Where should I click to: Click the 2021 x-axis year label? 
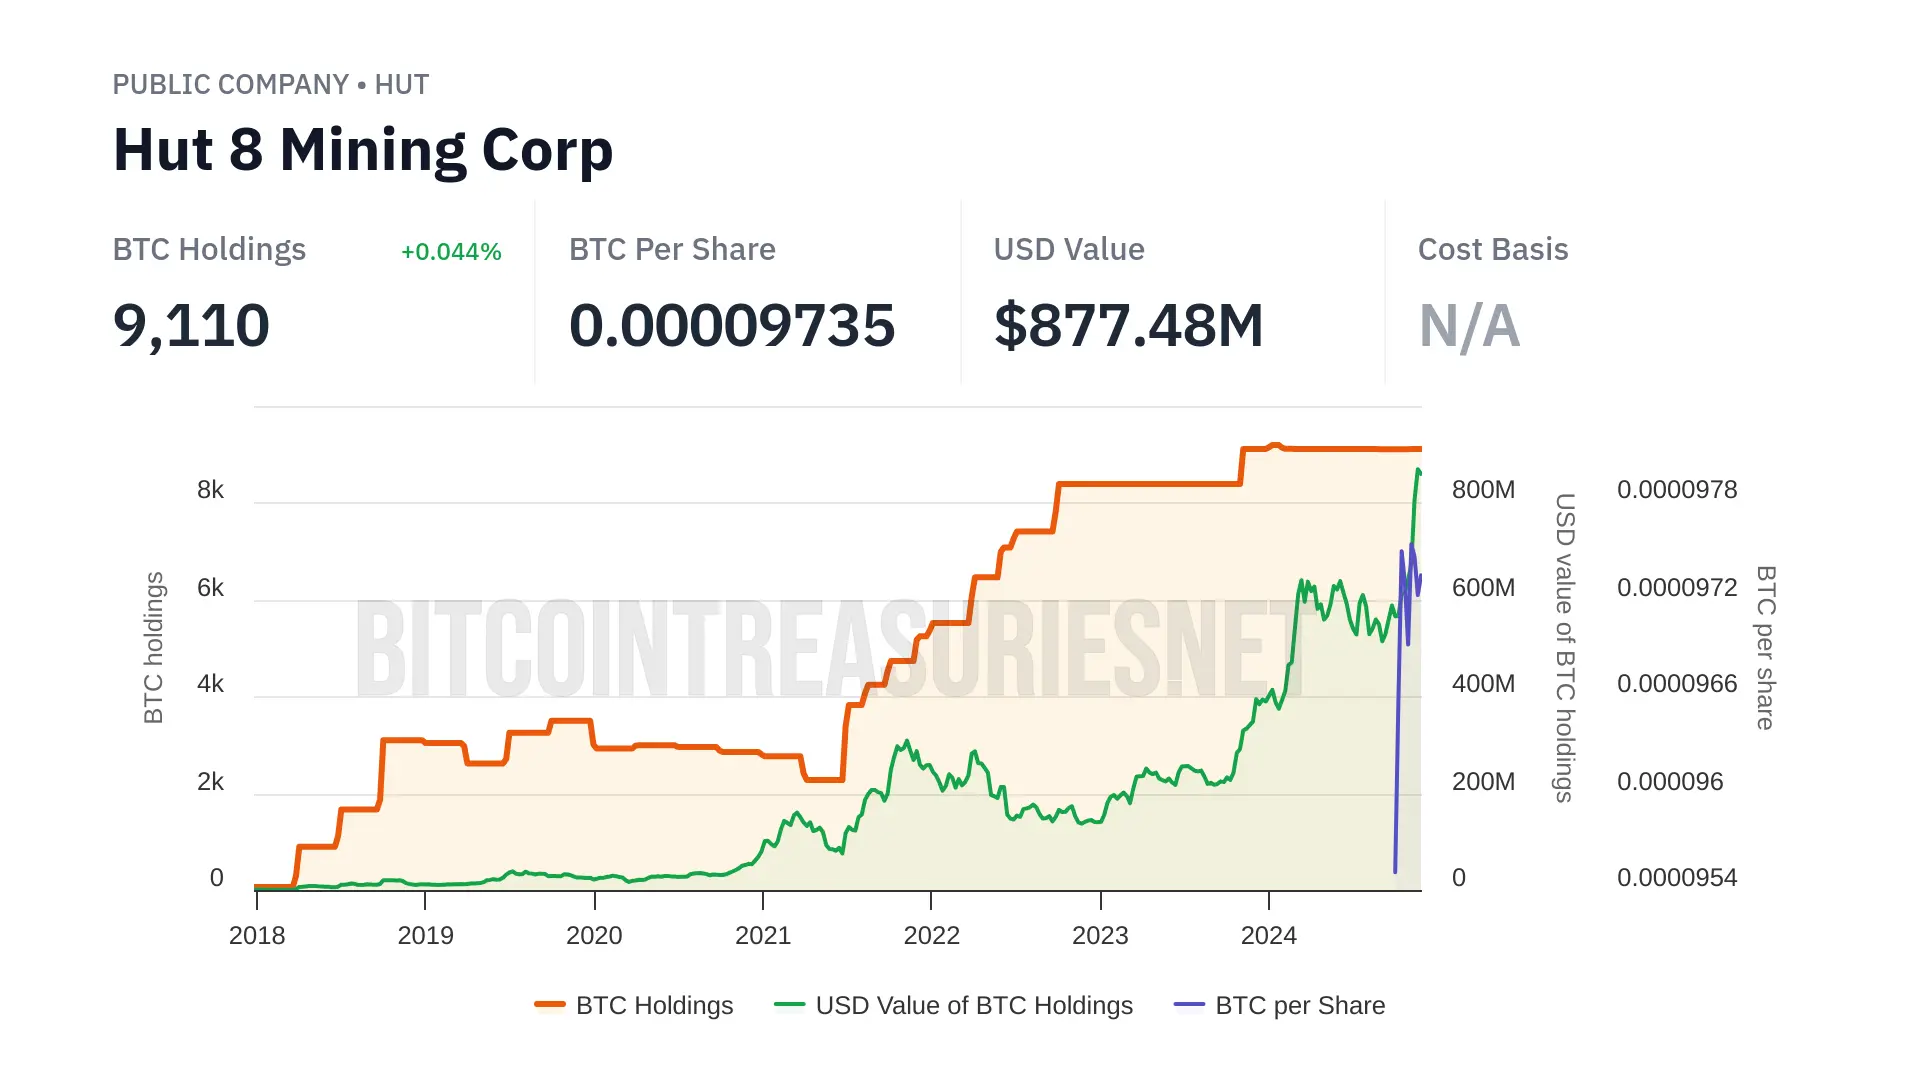click(763, 936)
